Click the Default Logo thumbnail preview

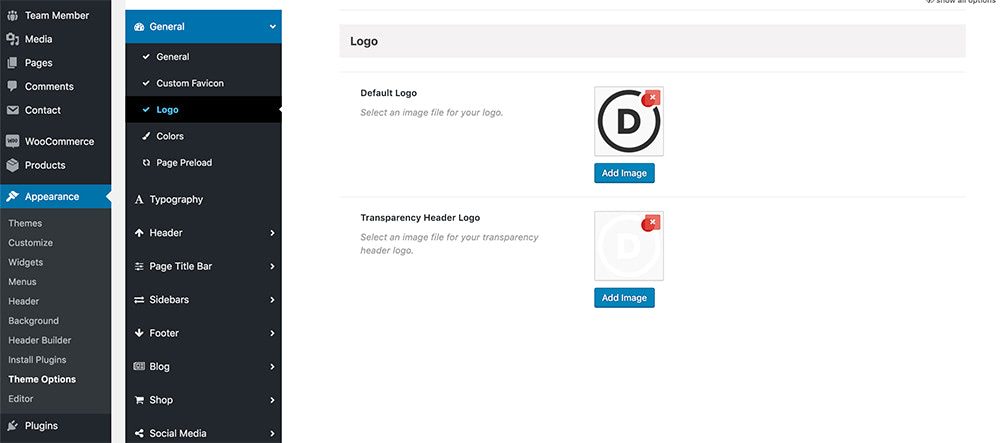[x=629, y=121]
